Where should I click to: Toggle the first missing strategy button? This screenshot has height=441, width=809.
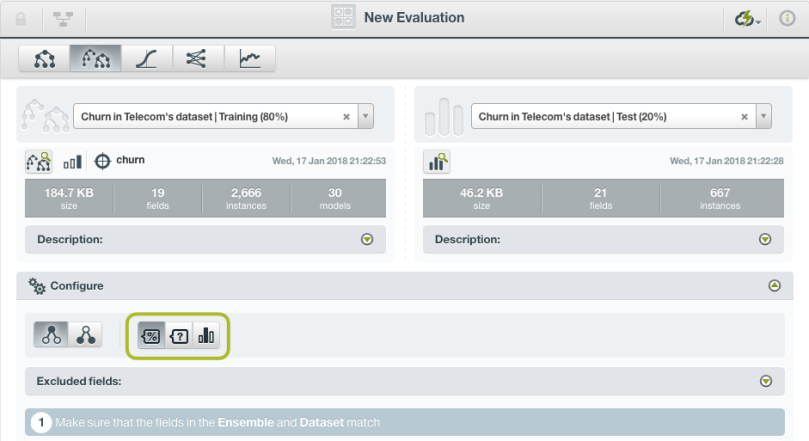51,336
